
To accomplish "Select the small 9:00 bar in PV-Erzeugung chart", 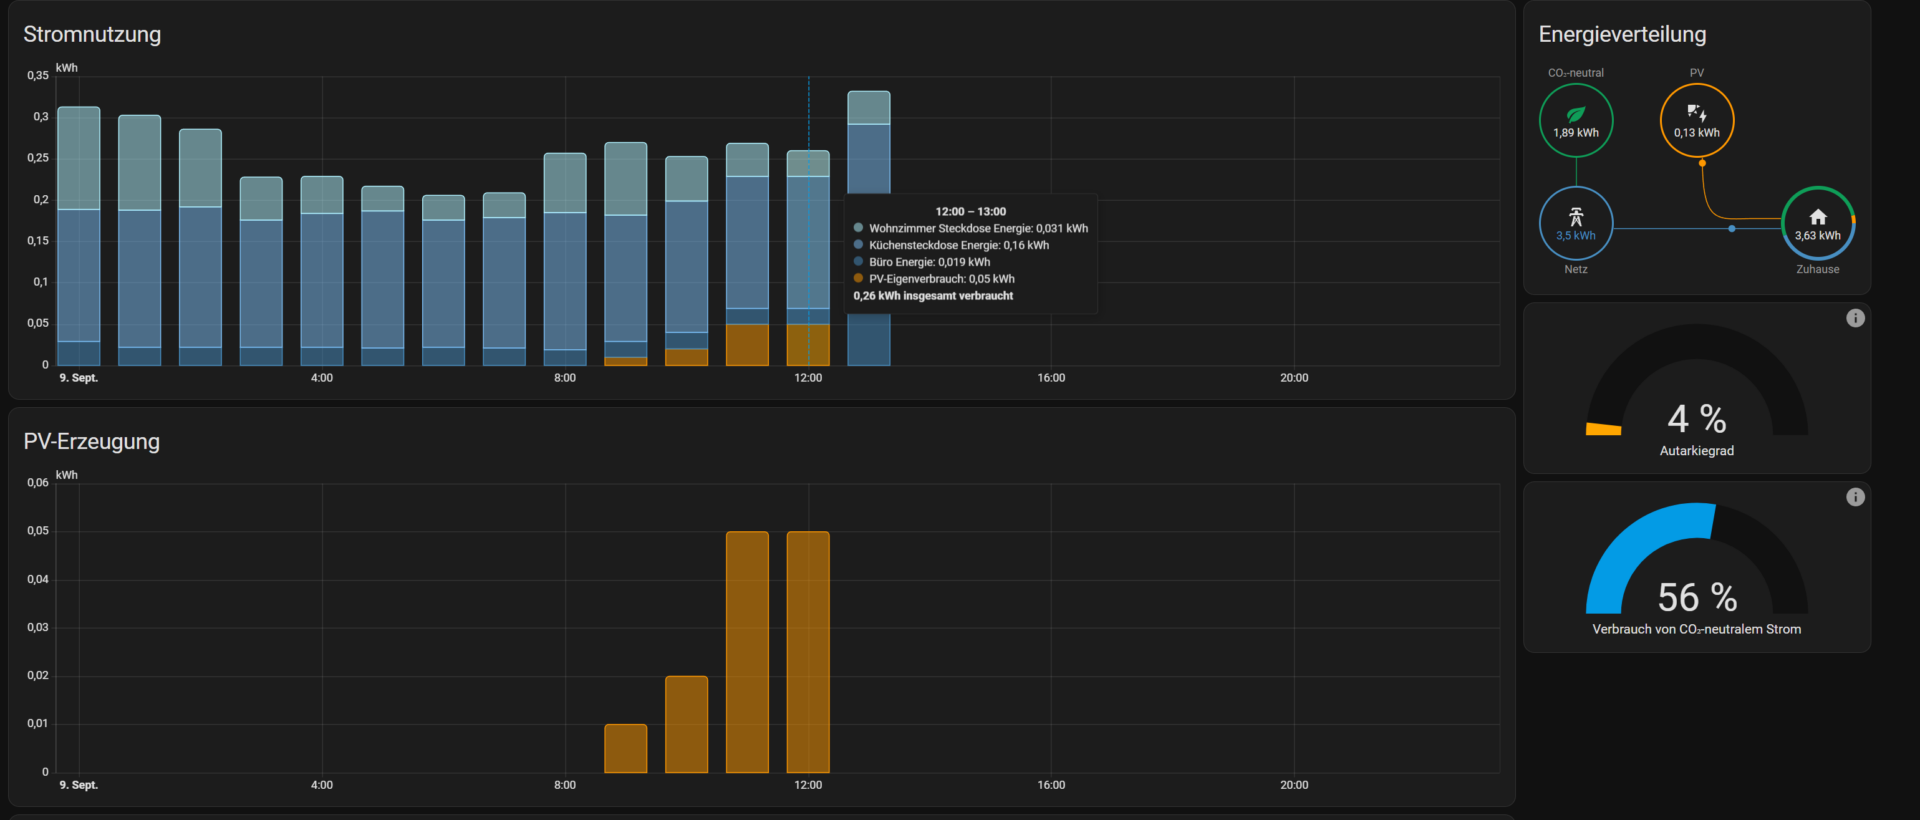I will (x=626, y=748).
